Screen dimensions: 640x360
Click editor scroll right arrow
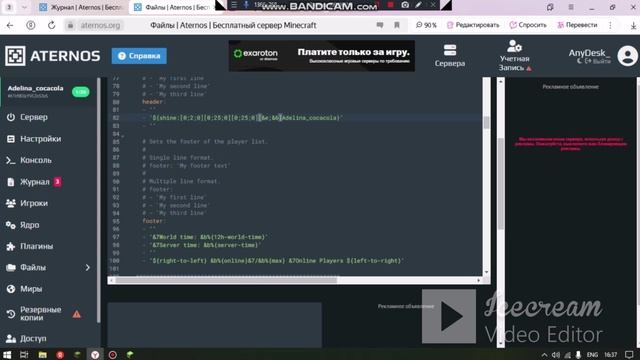coord(478,280)
